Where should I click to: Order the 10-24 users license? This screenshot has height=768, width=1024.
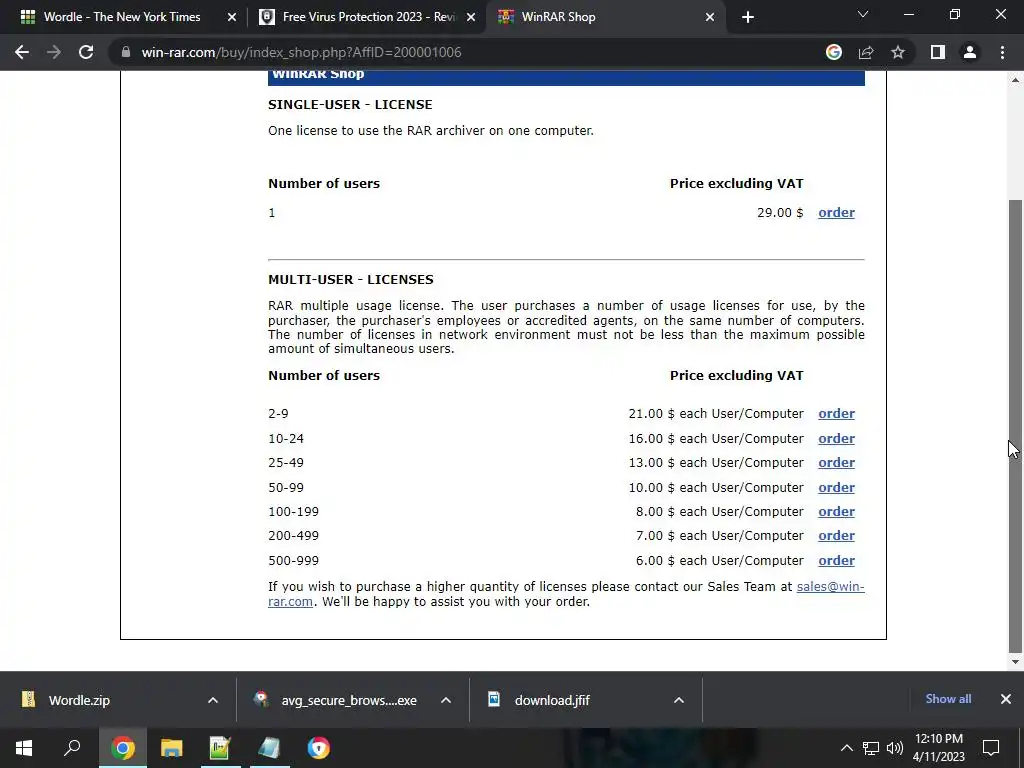pos(836,438)
